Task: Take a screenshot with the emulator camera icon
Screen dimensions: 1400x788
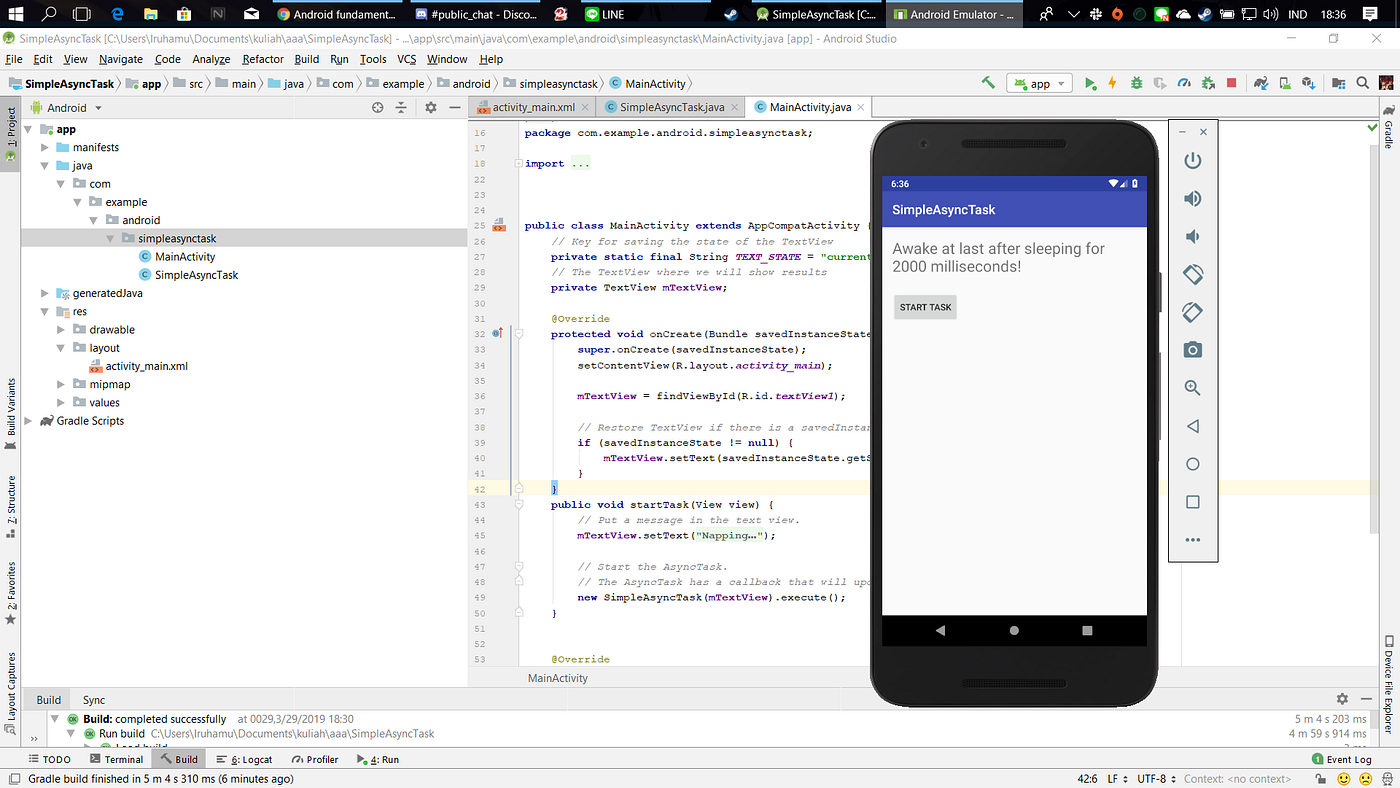Action: (1192, 349)
